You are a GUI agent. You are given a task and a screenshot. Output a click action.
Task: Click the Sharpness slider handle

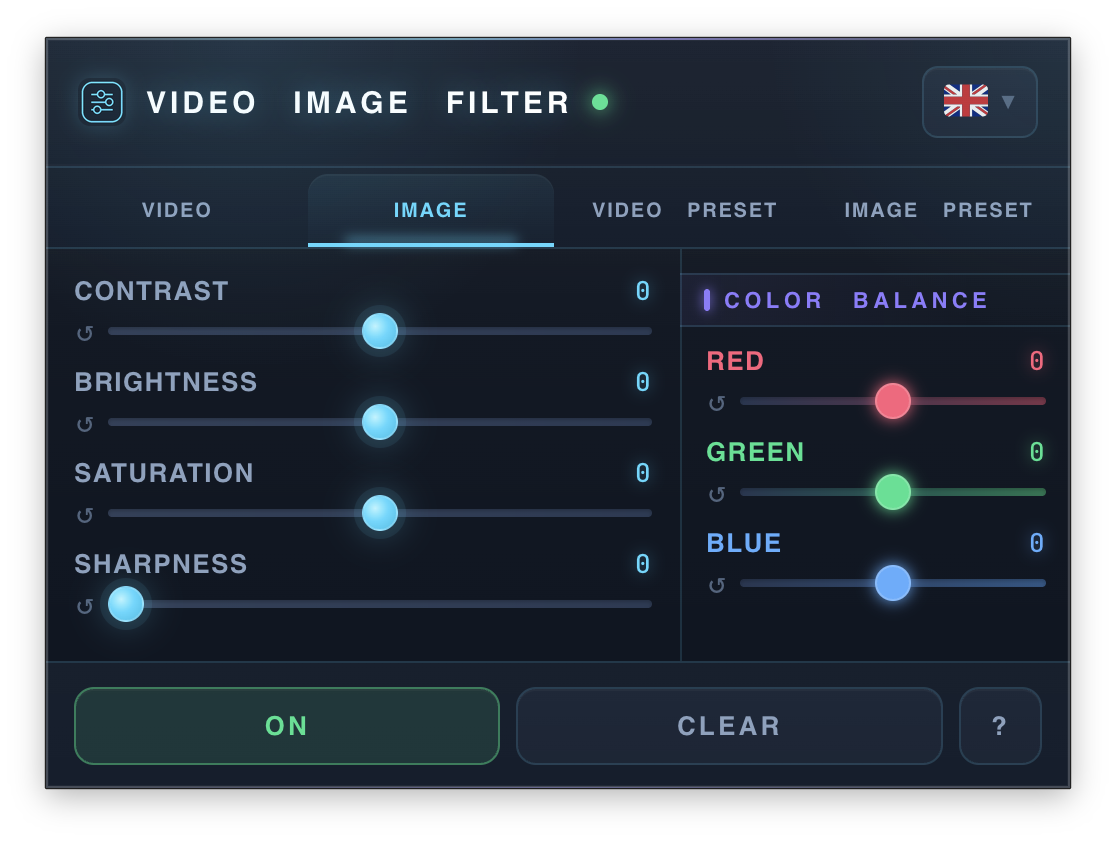tap(126, 604)
